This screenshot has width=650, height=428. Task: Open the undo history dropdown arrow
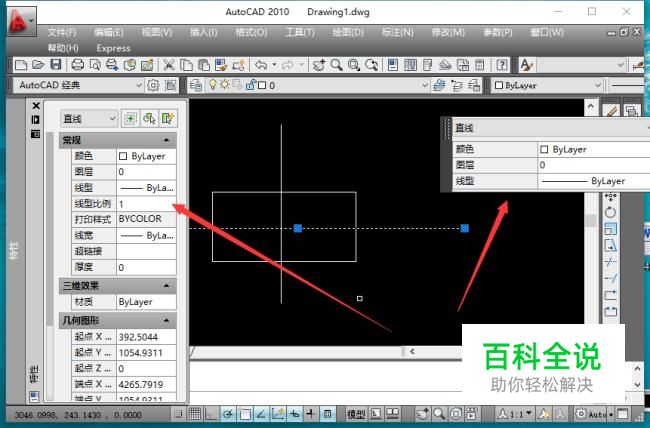click(x=274, y=65)
